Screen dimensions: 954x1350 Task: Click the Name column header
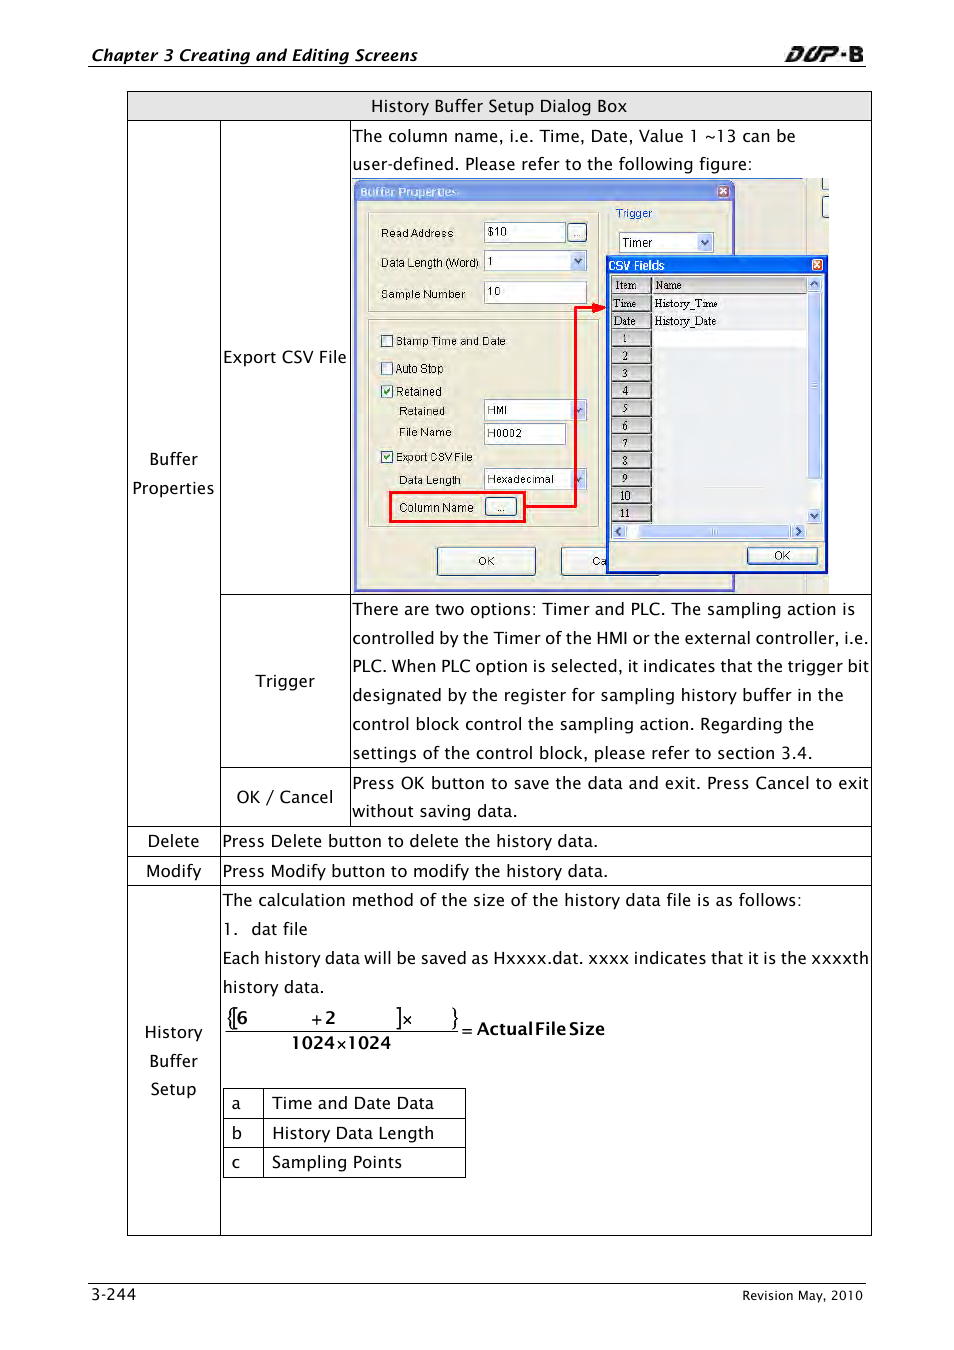pyautogui.click(x=729, y=285)
